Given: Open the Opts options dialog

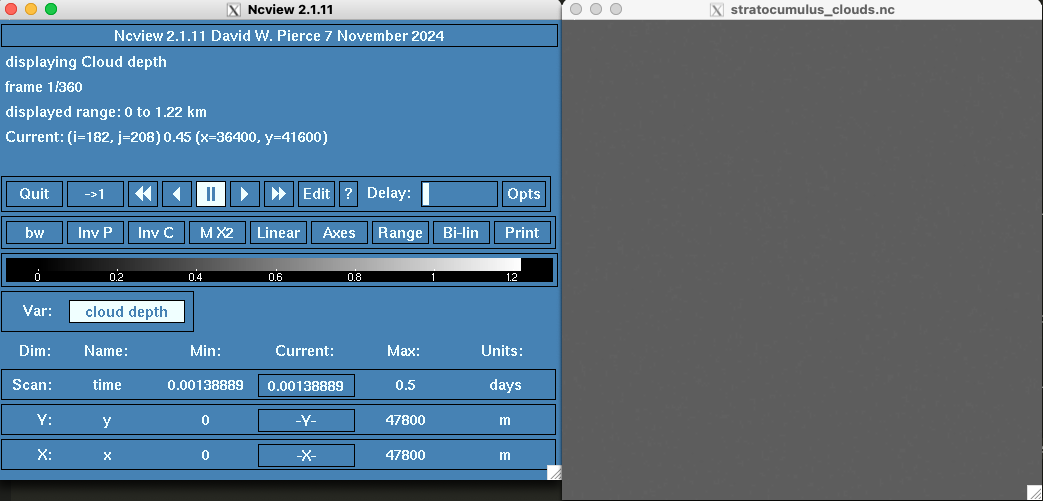Looking at the screenshot, I should (523, 194).
